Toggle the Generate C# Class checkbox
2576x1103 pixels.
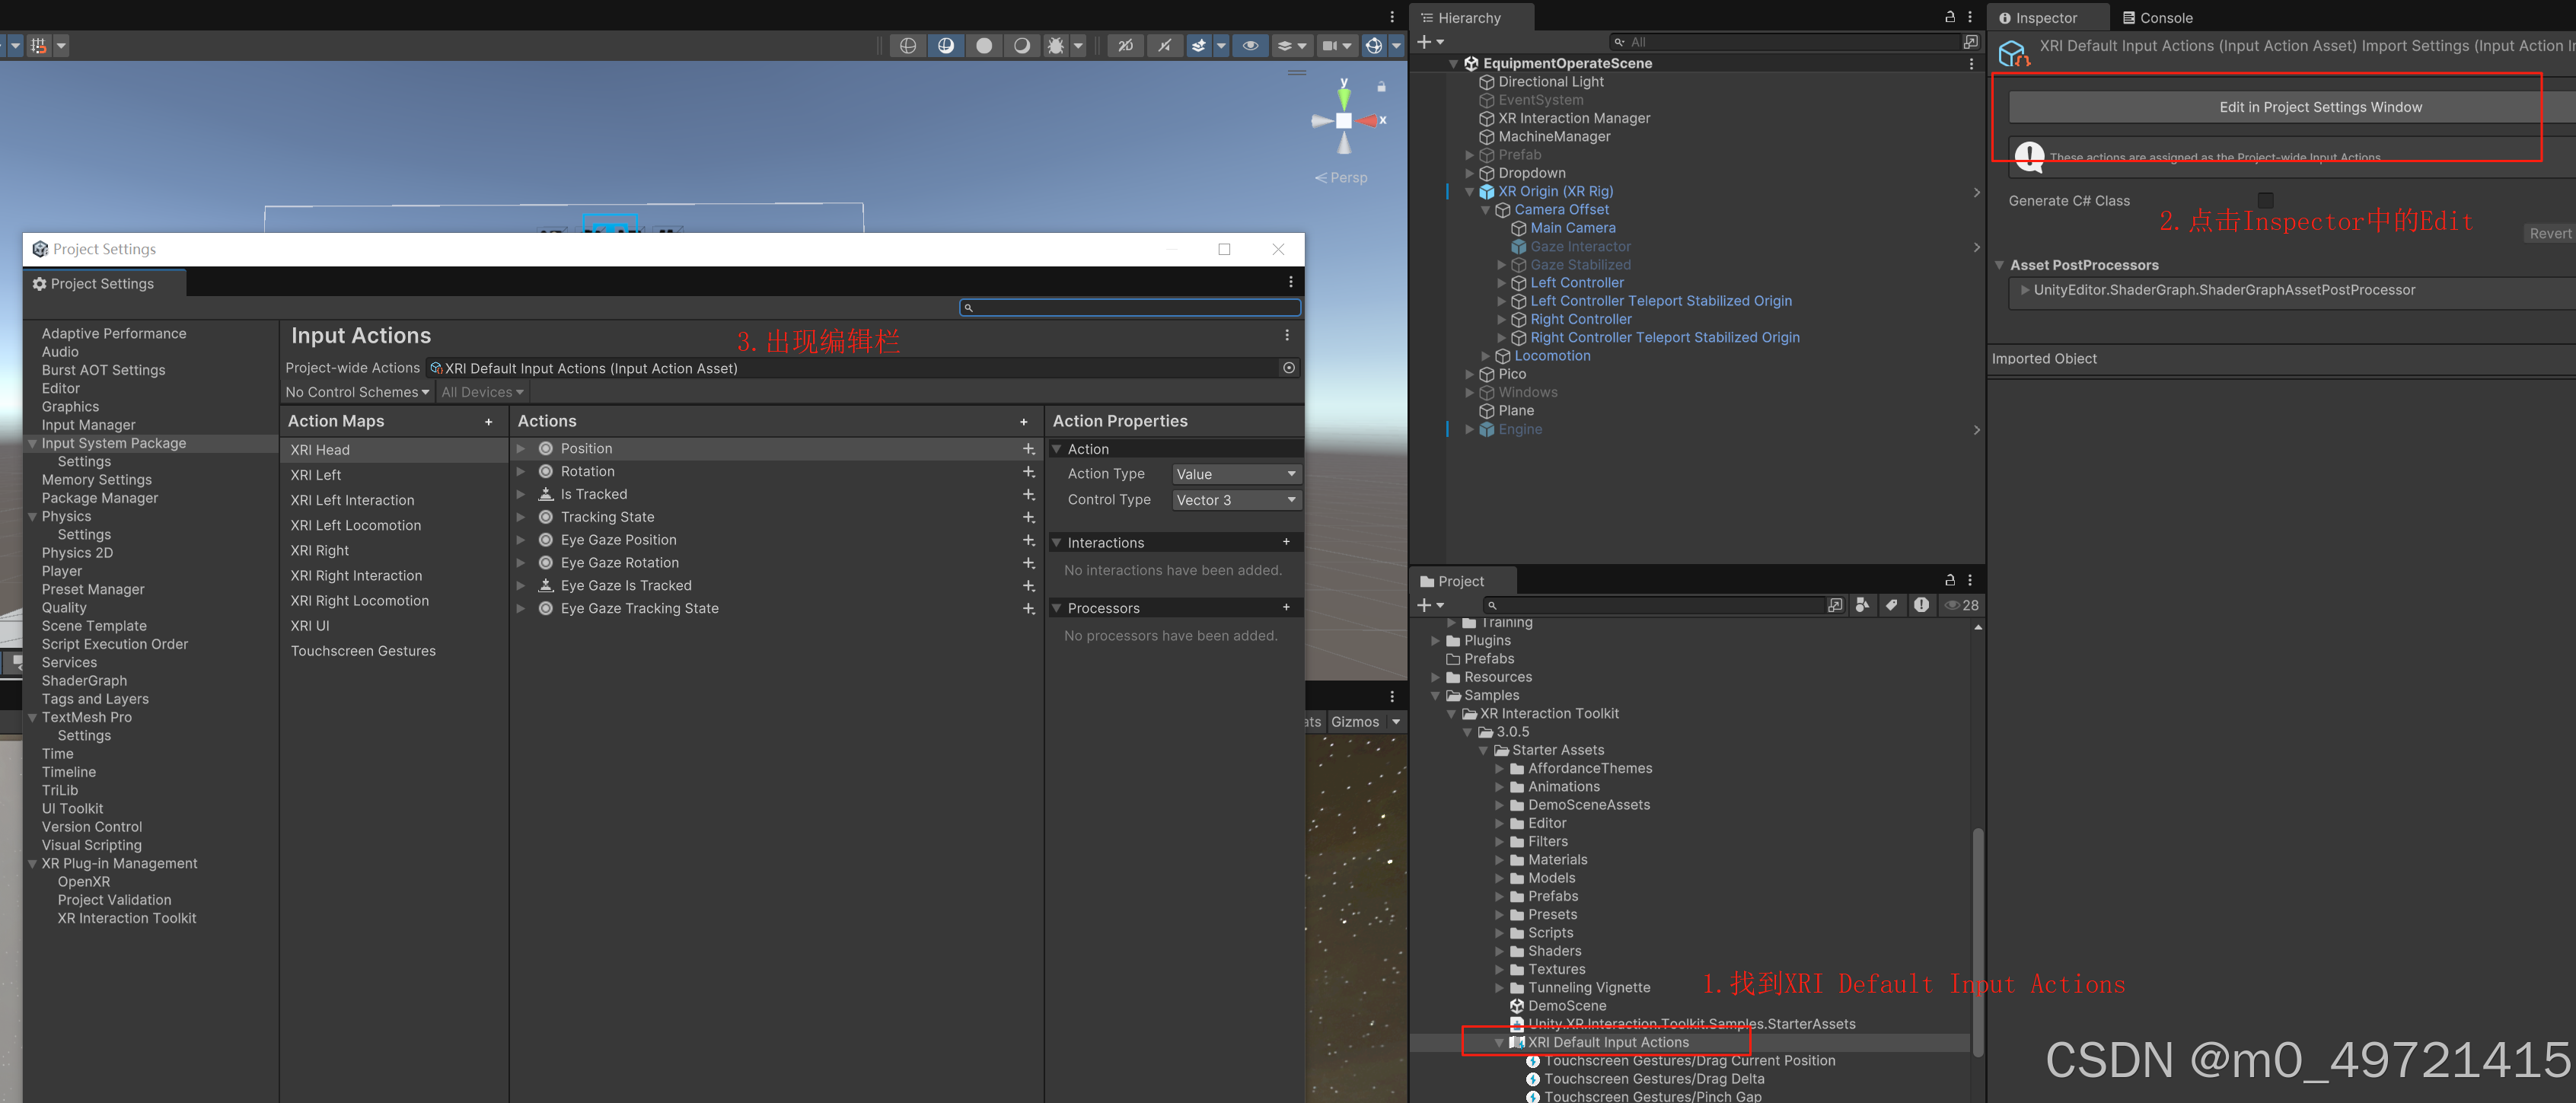(x=2265, y=200)
